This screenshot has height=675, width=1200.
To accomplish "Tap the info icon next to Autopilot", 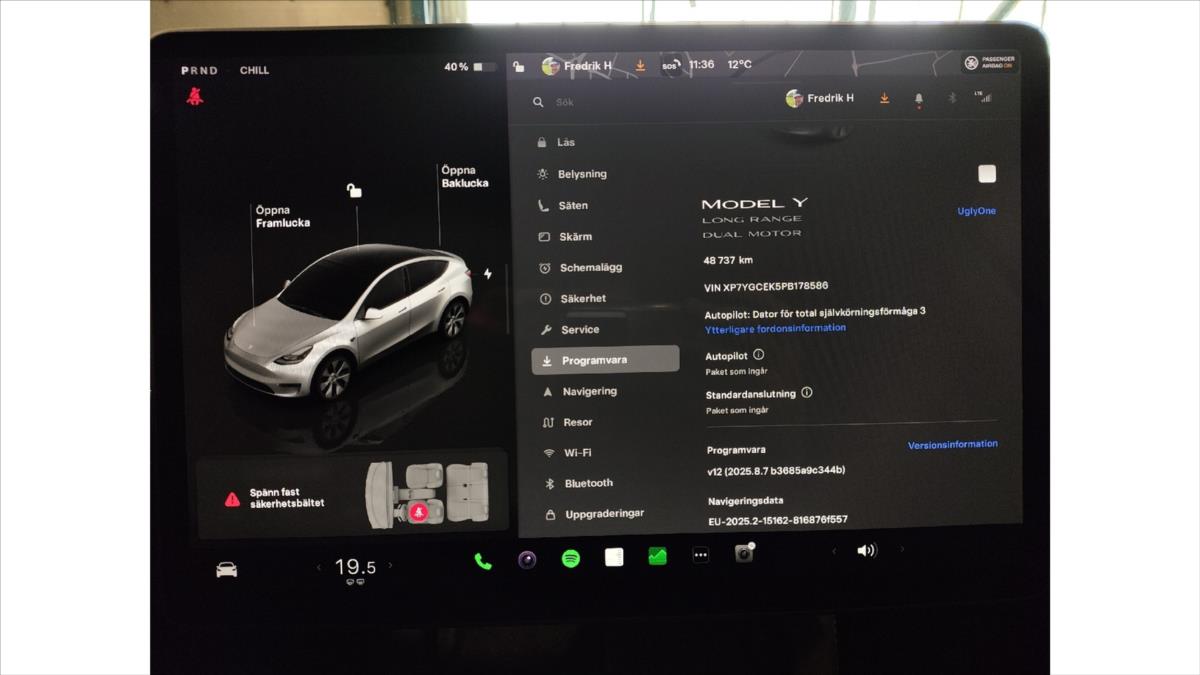I will click(x=758, y=355).
